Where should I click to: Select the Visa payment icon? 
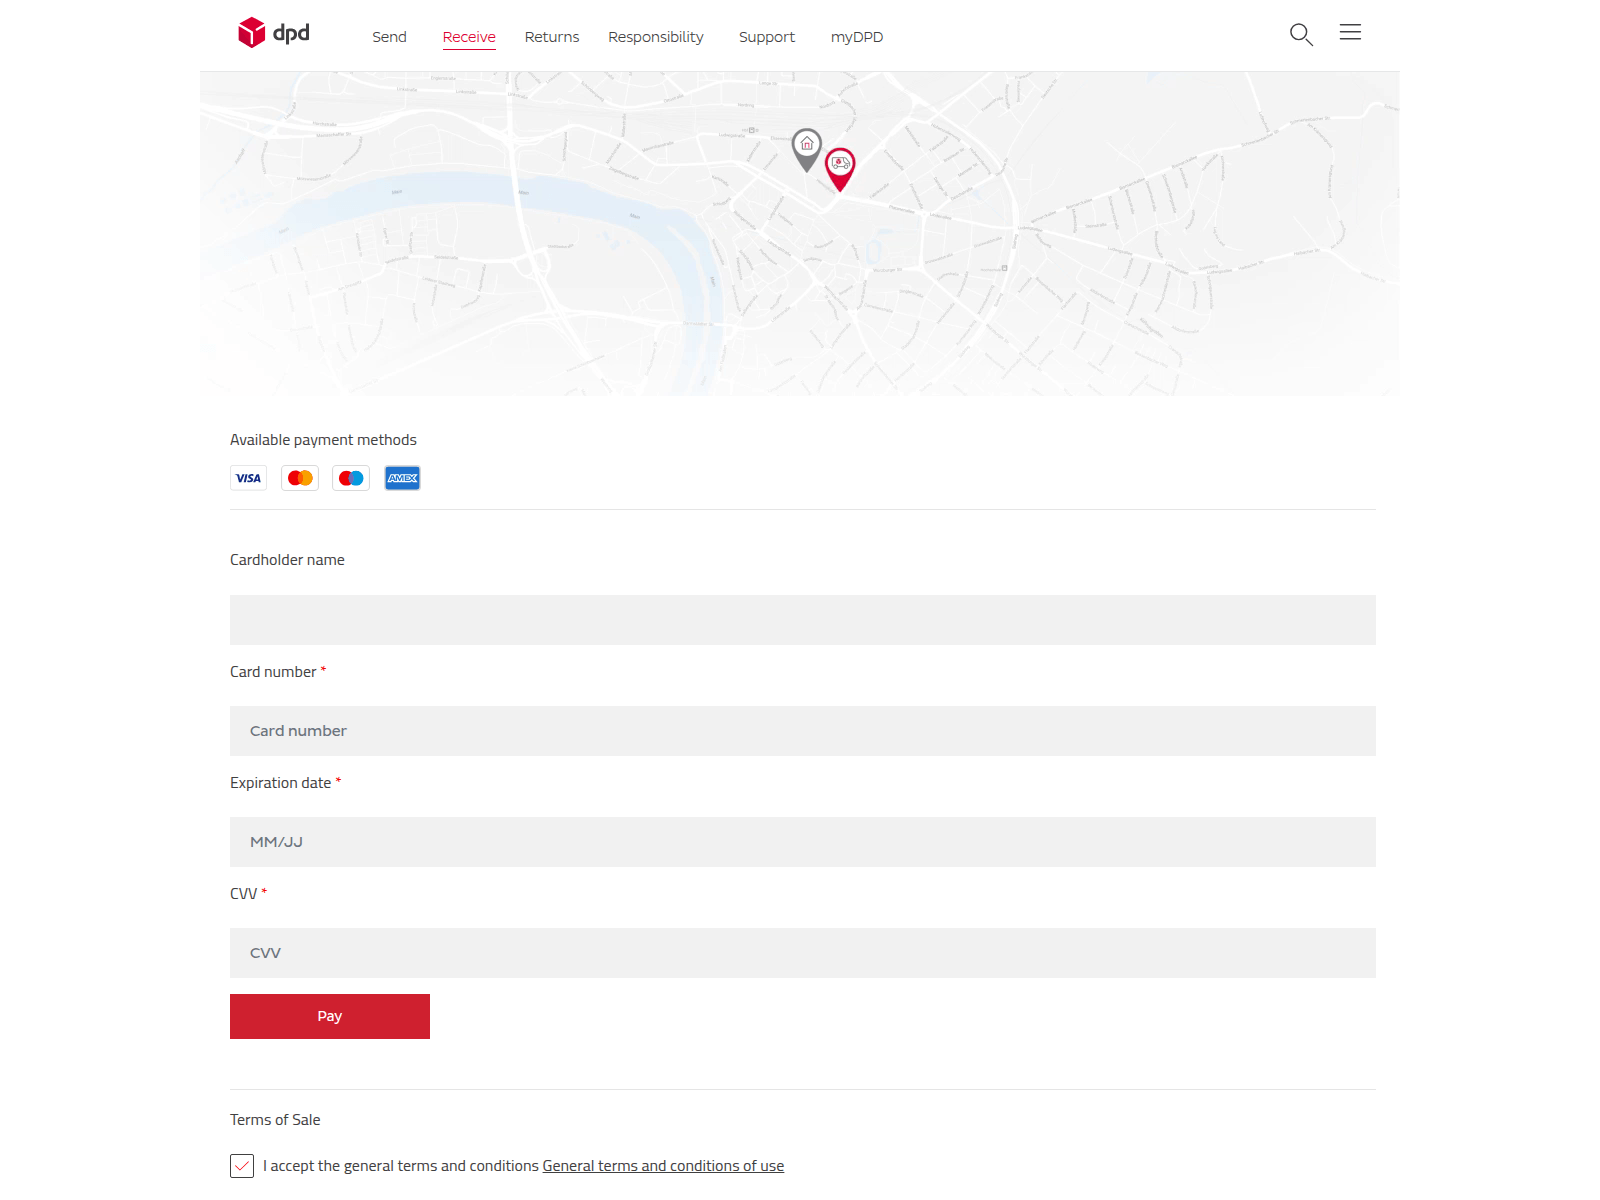[x=248, y=478]
